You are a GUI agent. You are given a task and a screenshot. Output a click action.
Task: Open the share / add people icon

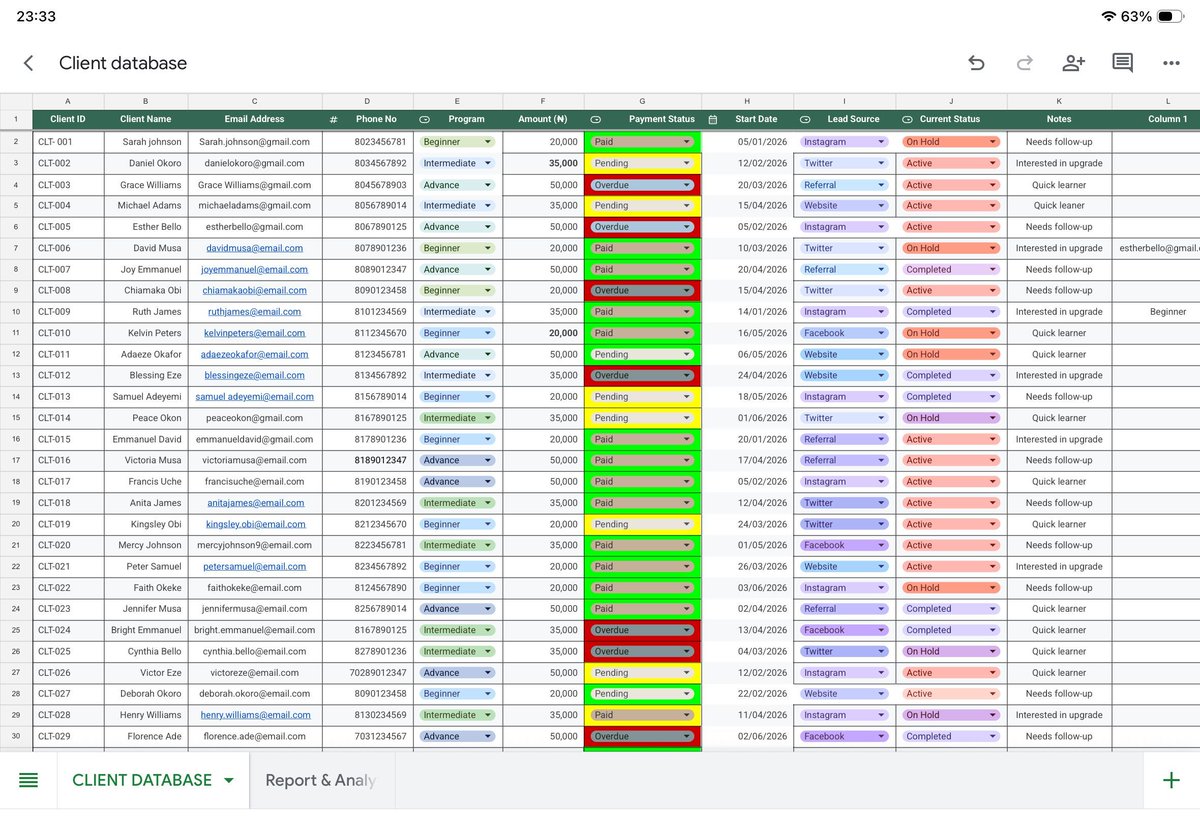pos(1073,63)
